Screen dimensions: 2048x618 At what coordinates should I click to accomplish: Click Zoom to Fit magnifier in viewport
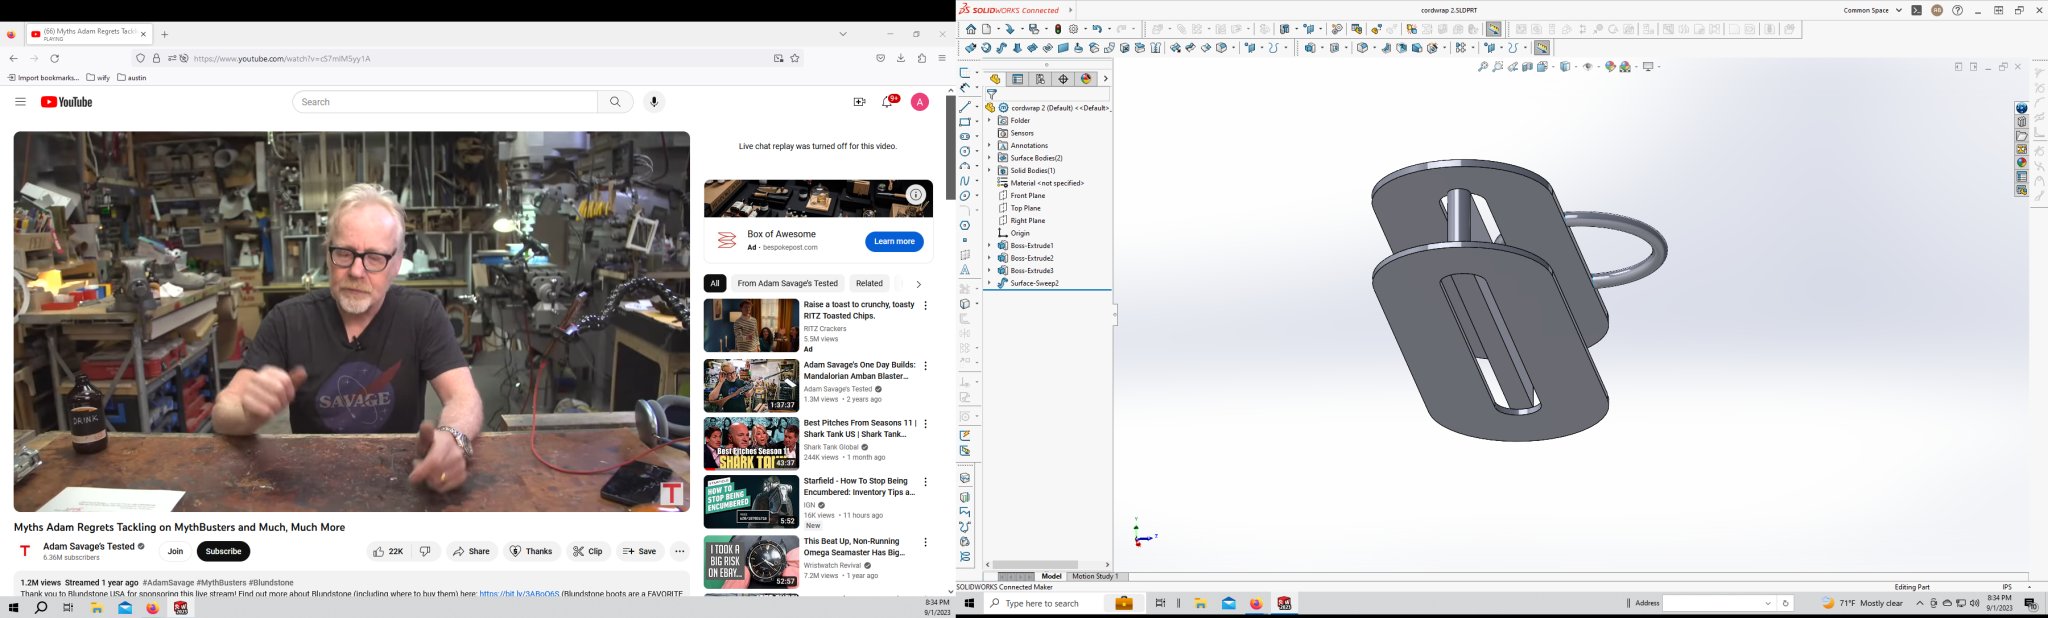(1483, 67)
